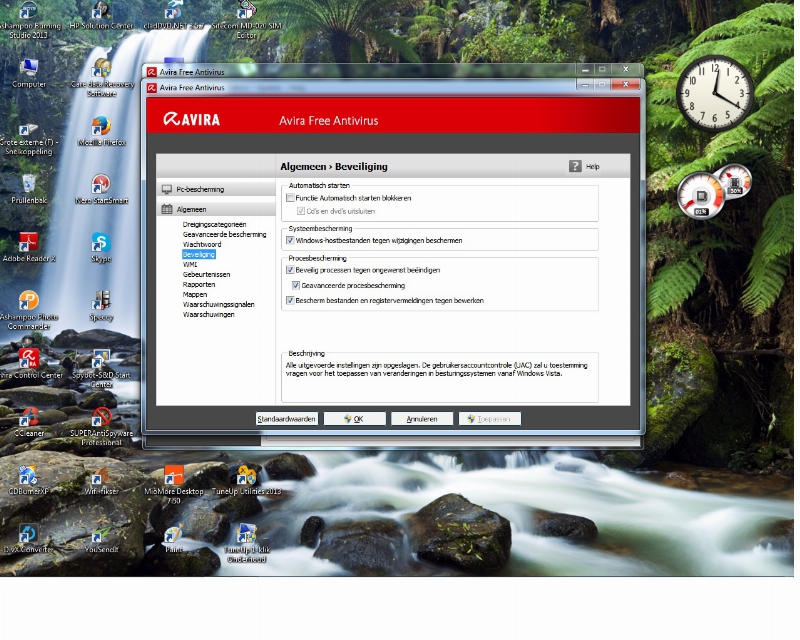Click the Standaardwaarden button
Viewport: 800px width, 640px height.
click(x=287, y=419)
